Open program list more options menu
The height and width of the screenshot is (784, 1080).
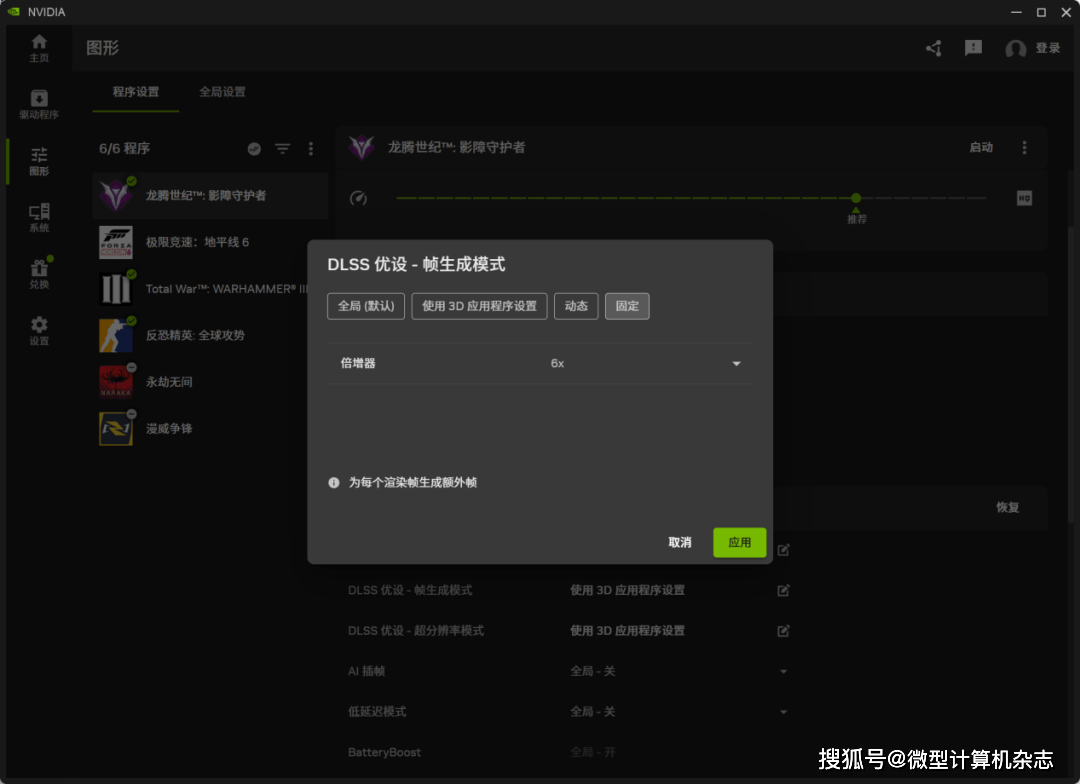pyautogui.click(x=311, y=149)
